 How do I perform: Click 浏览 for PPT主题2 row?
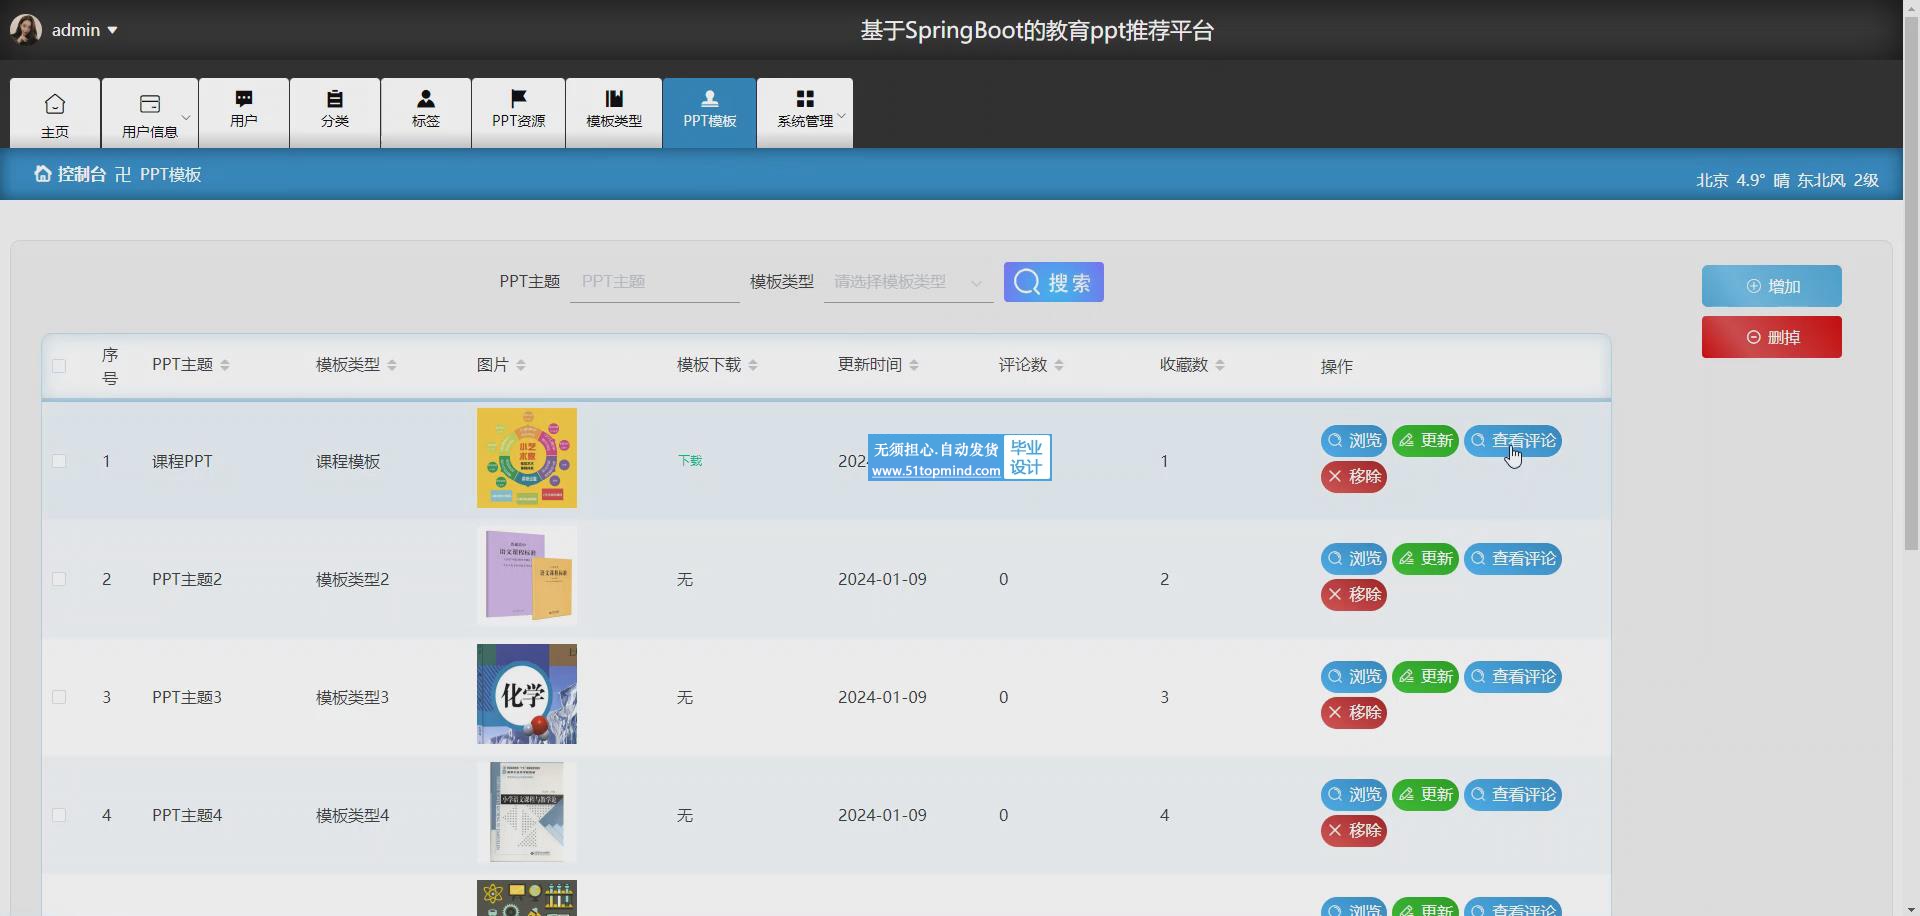pos(1354,559)
